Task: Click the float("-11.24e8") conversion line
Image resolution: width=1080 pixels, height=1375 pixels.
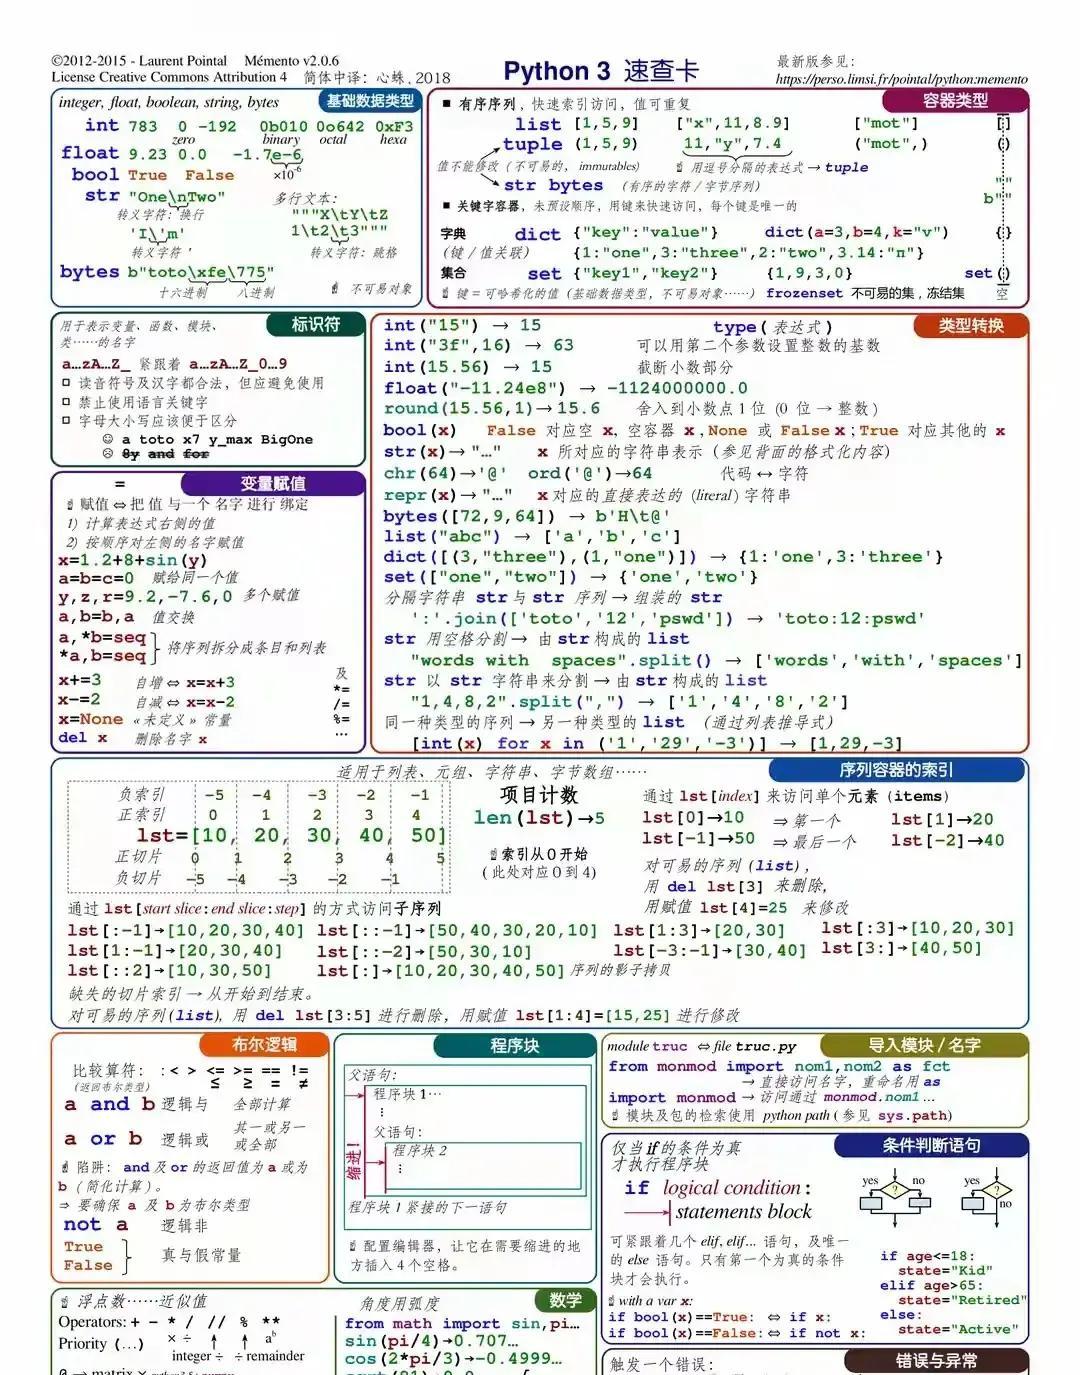Action: tap(565, 388)
